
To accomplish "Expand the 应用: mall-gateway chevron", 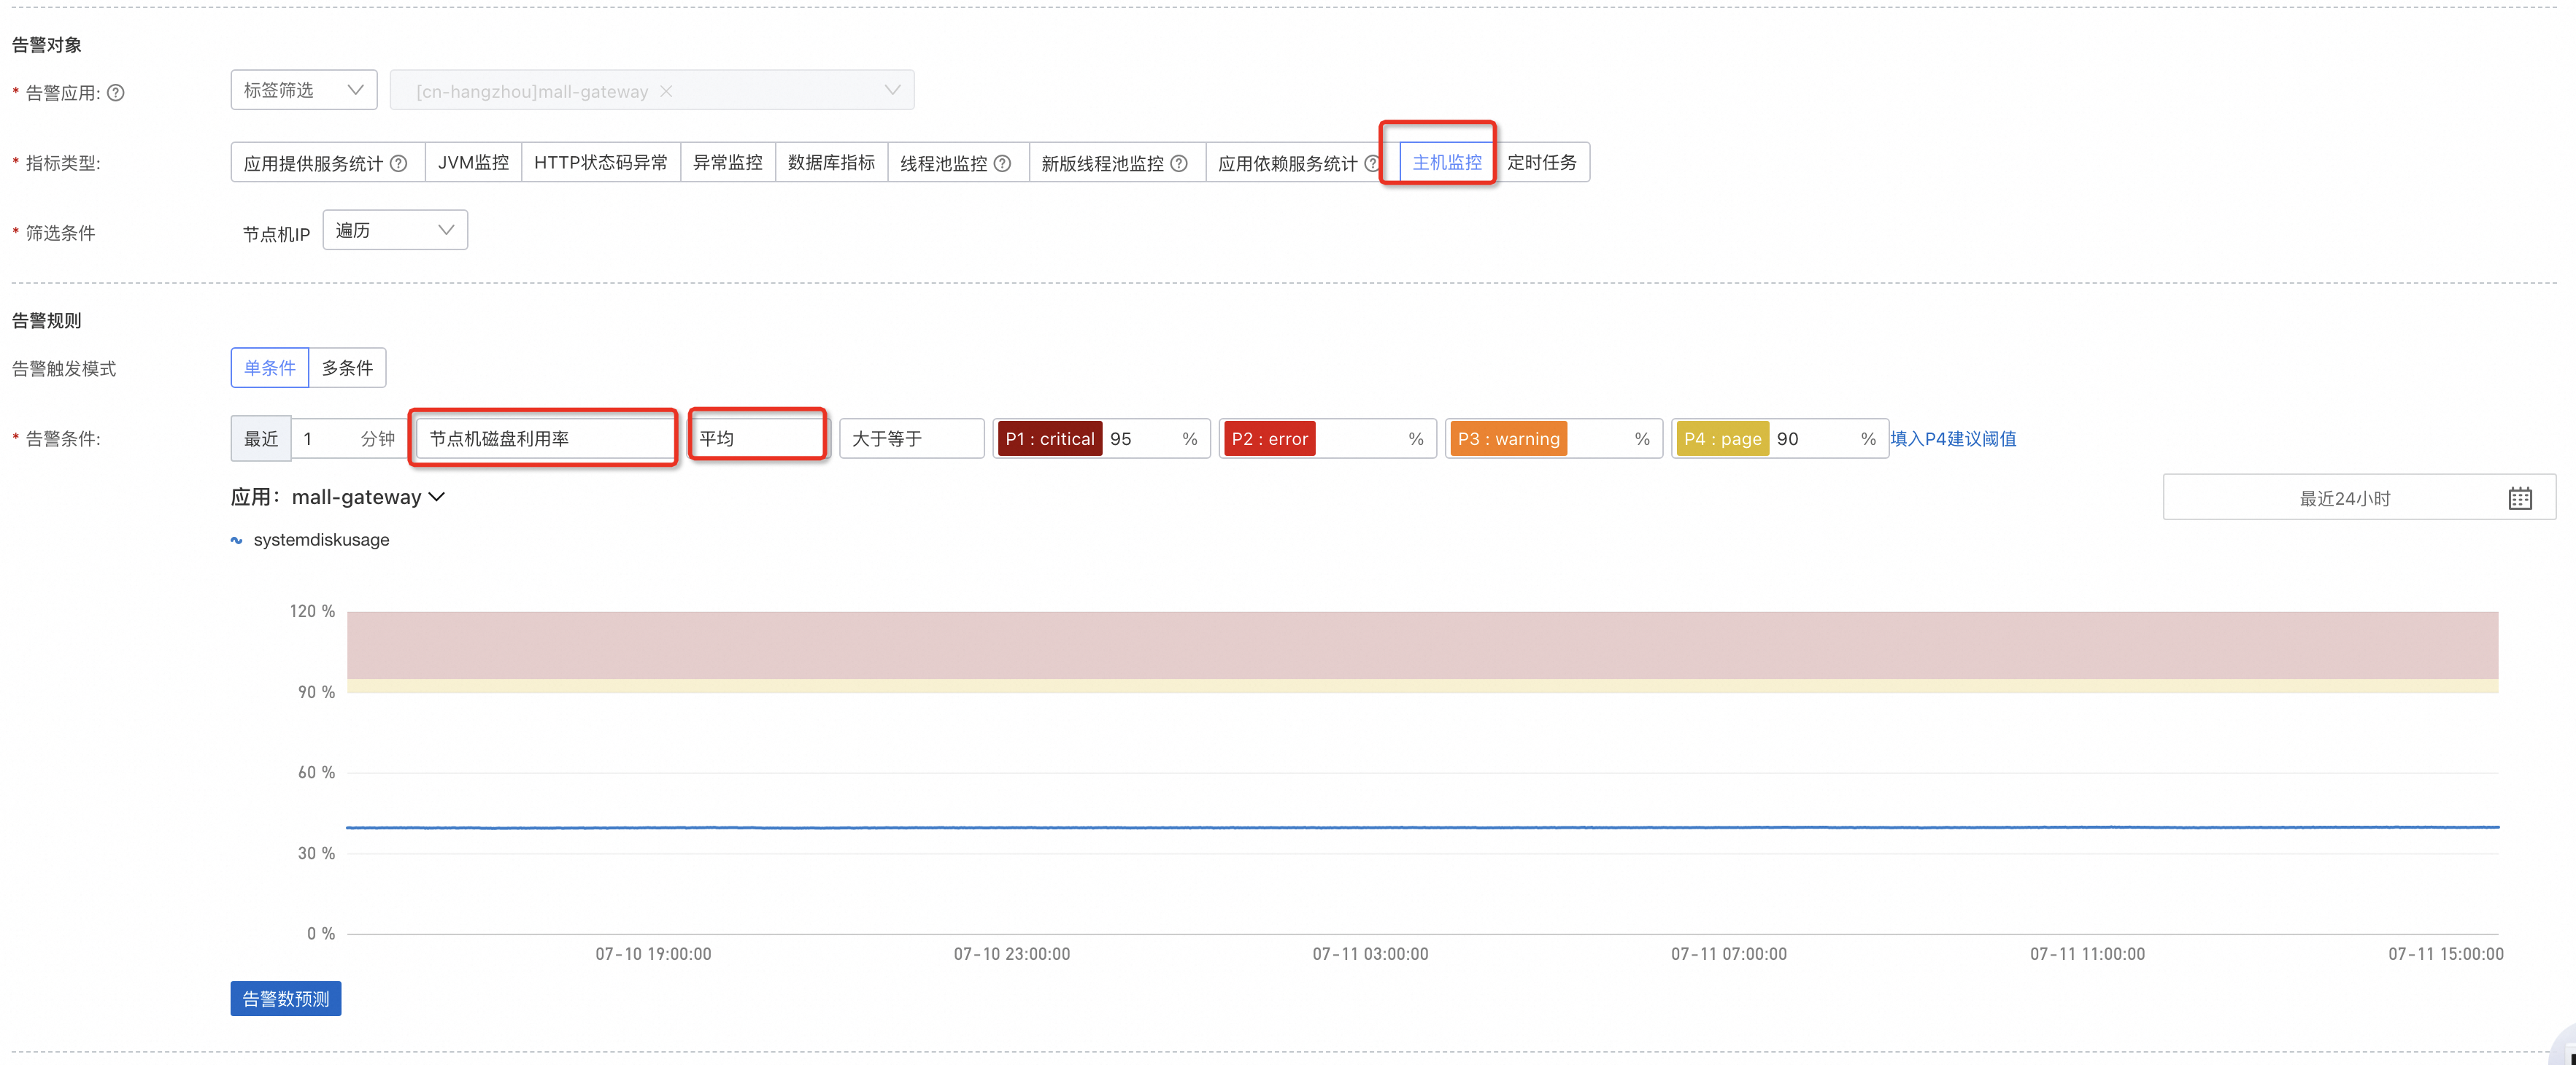I will point(436,497).
